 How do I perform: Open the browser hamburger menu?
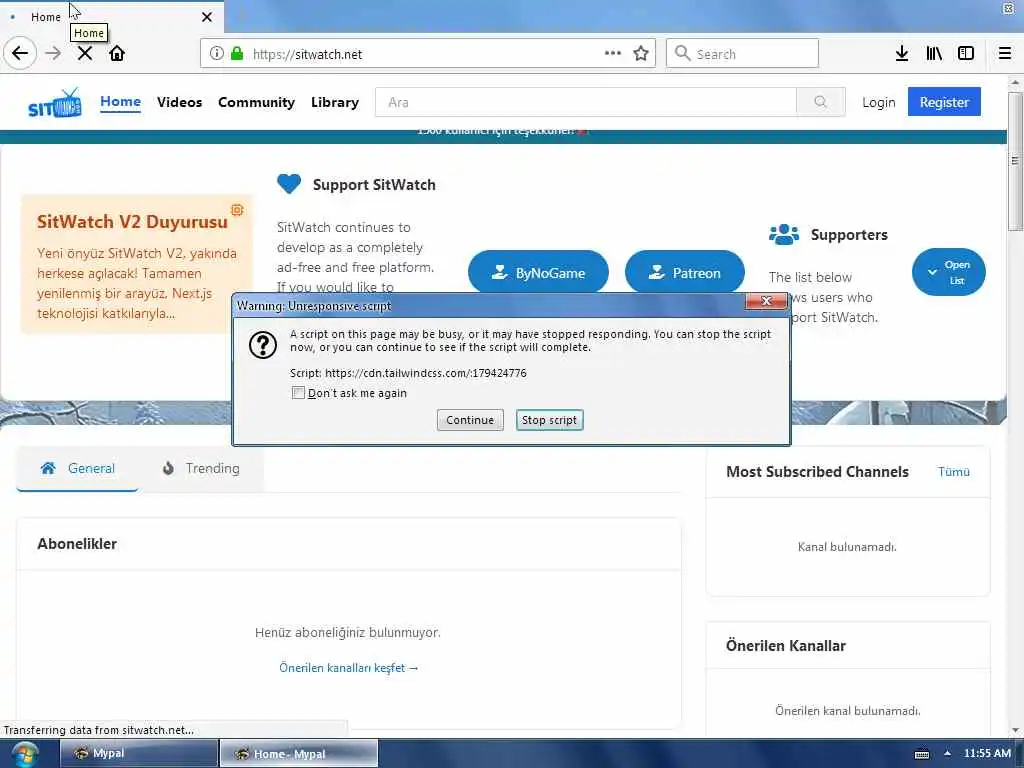click(1004, 54)
